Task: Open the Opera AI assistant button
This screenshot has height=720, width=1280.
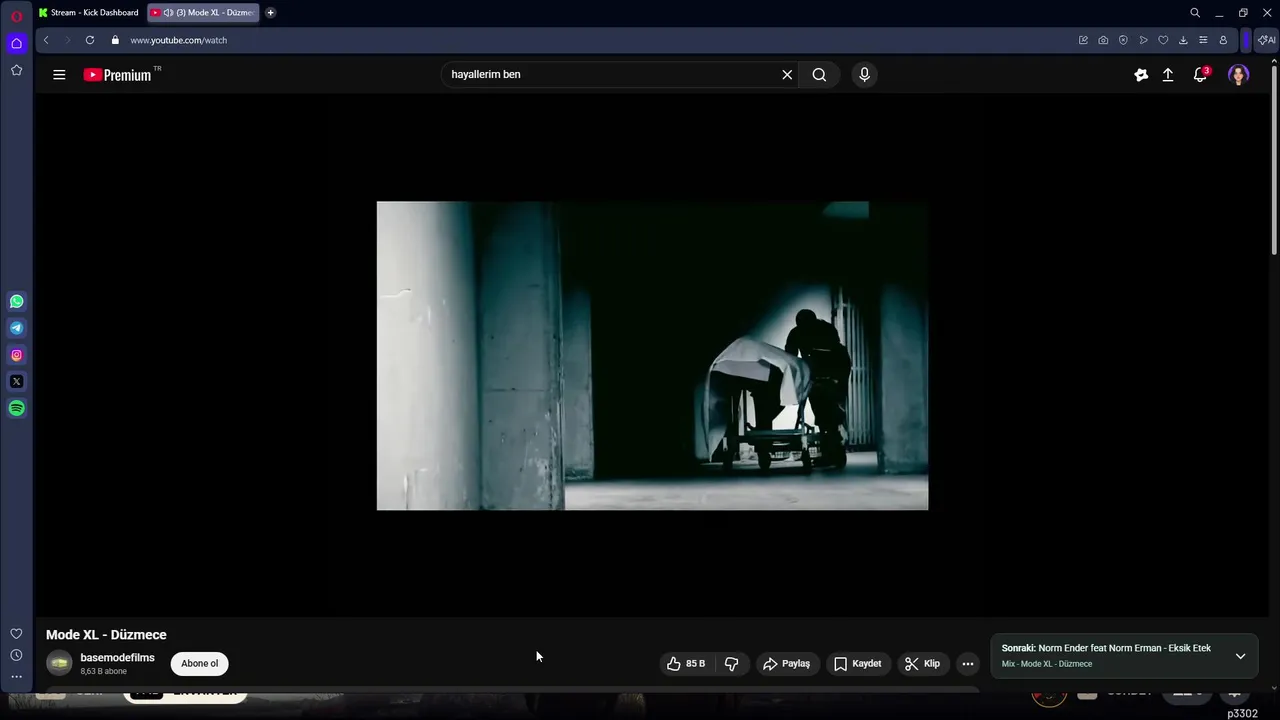Action: [1266, 40]
